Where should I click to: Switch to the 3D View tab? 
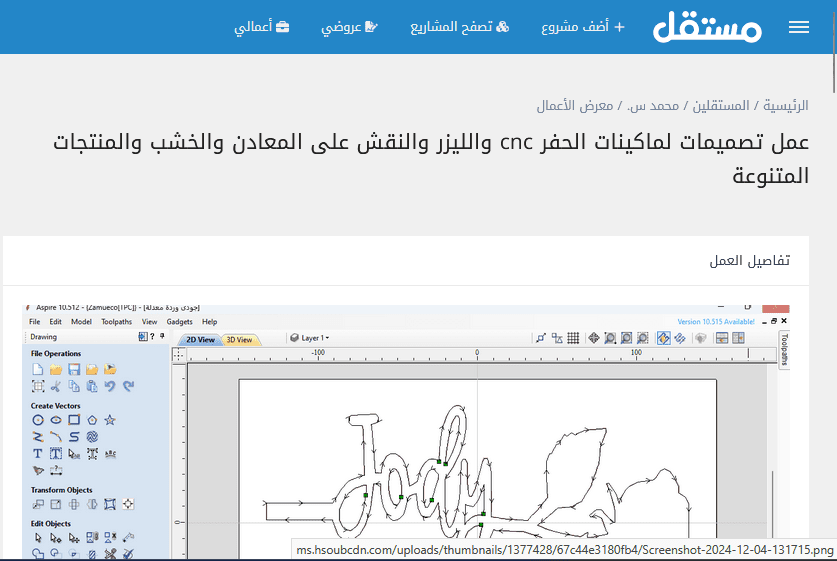click(238, 340)
